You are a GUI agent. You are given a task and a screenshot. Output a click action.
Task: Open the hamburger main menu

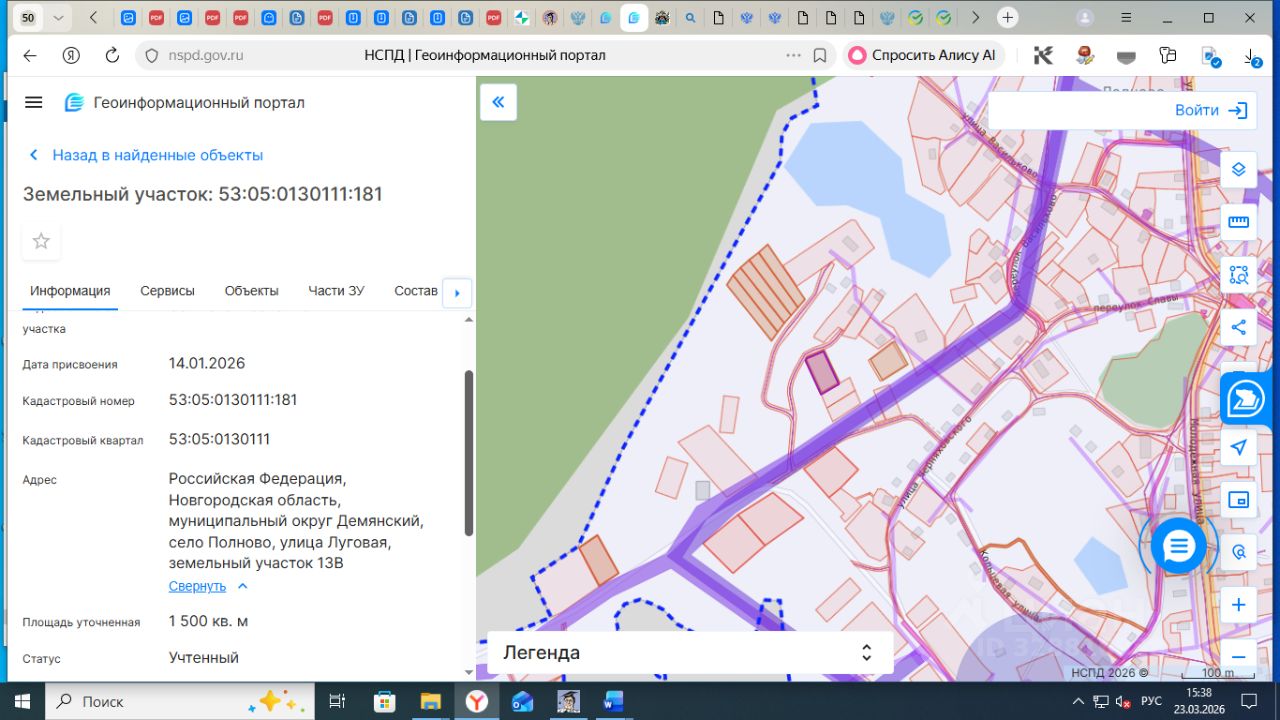pos(33,102)
